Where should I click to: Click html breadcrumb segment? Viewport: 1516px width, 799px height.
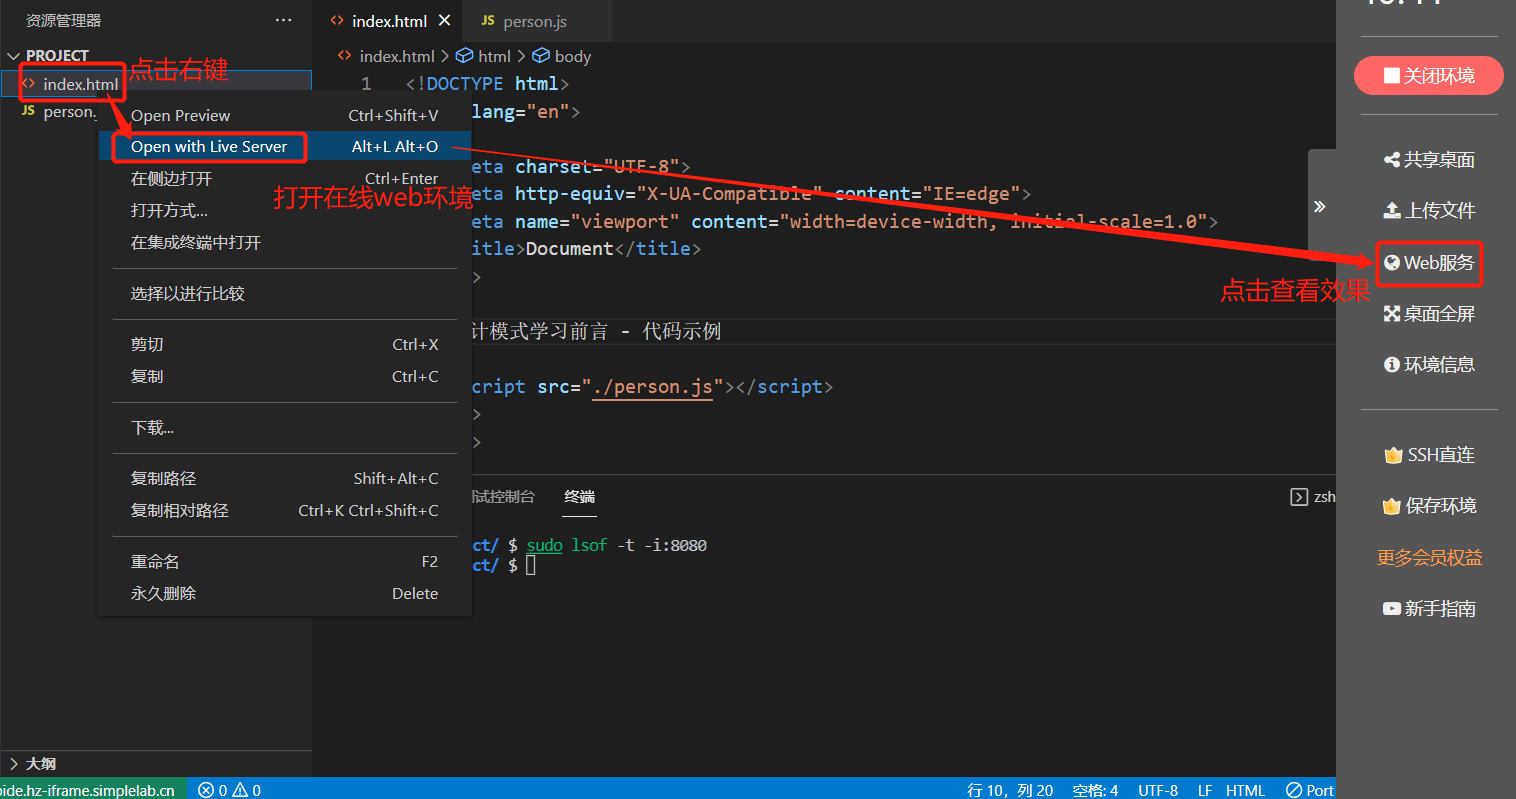(484, 56)
